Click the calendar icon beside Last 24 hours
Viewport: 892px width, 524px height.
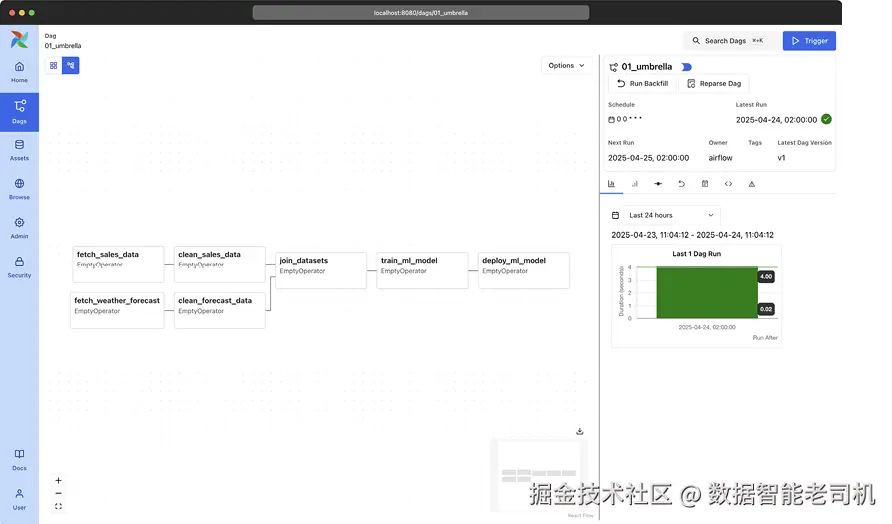point(615,215)
